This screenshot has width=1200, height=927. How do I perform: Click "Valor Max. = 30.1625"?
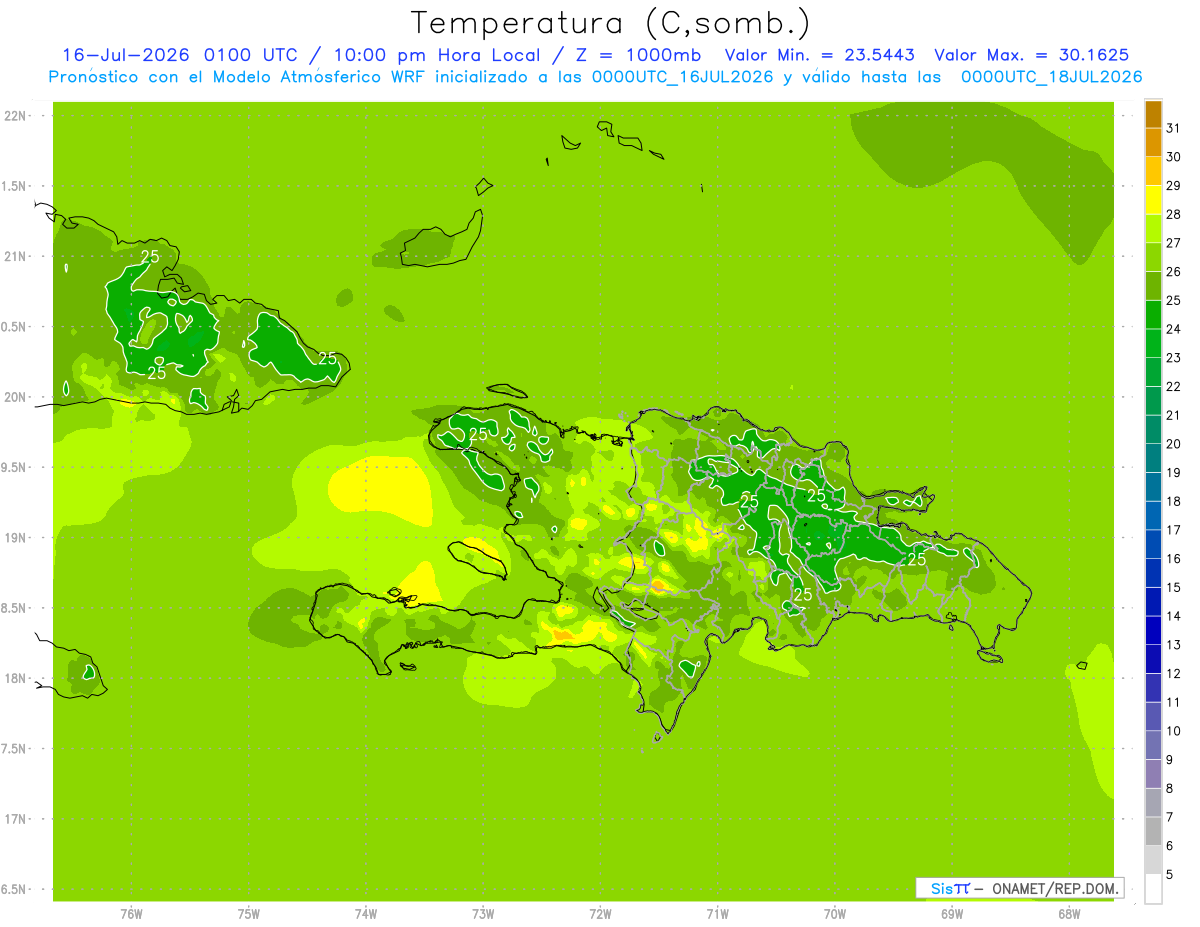coord(1032,55)
